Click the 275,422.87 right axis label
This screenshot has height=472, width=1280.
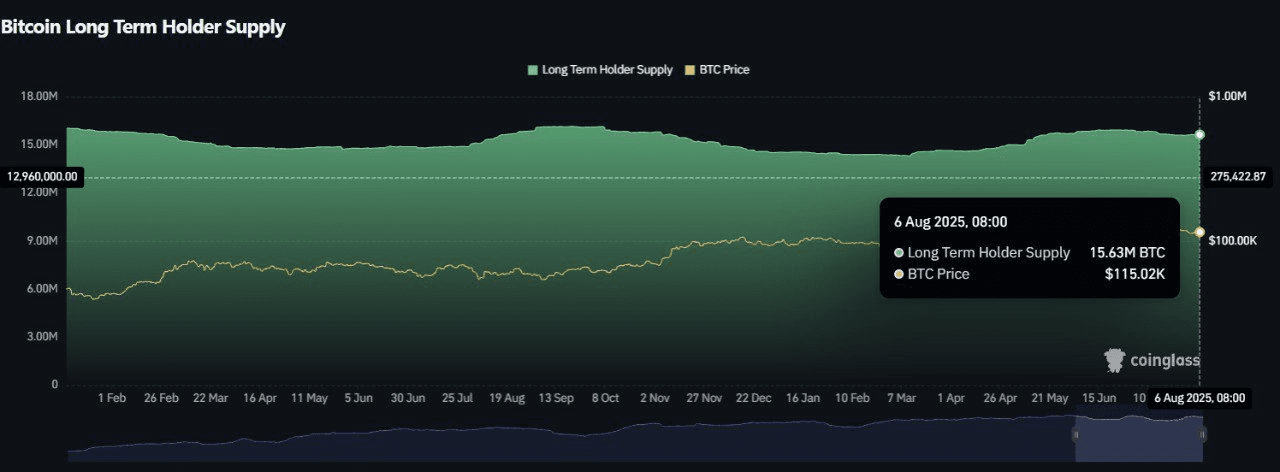[1238, 177]
